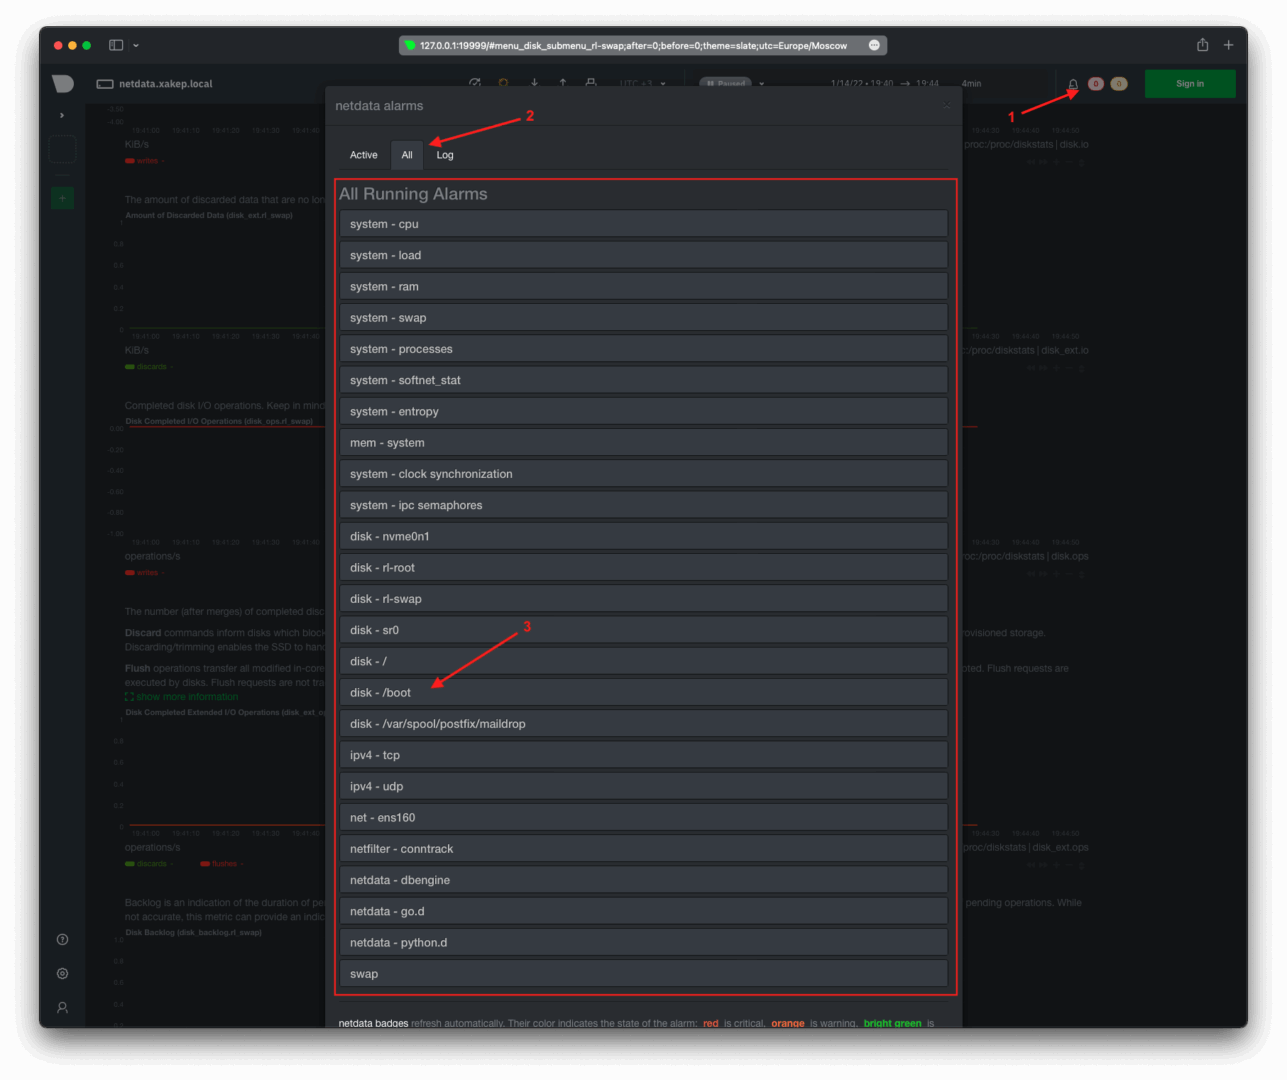1287x1080 pixels.
Task: Expand the system - processes alarm group
Action: 643,349
